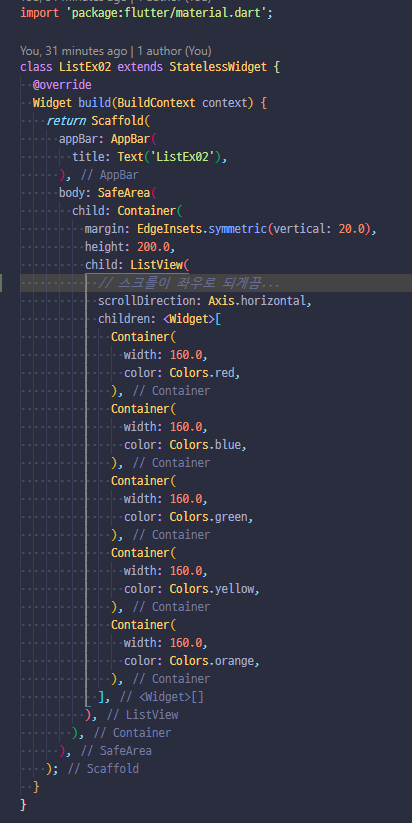Click the Axis.horizontal value
The image size is (412, 823).
257,301
